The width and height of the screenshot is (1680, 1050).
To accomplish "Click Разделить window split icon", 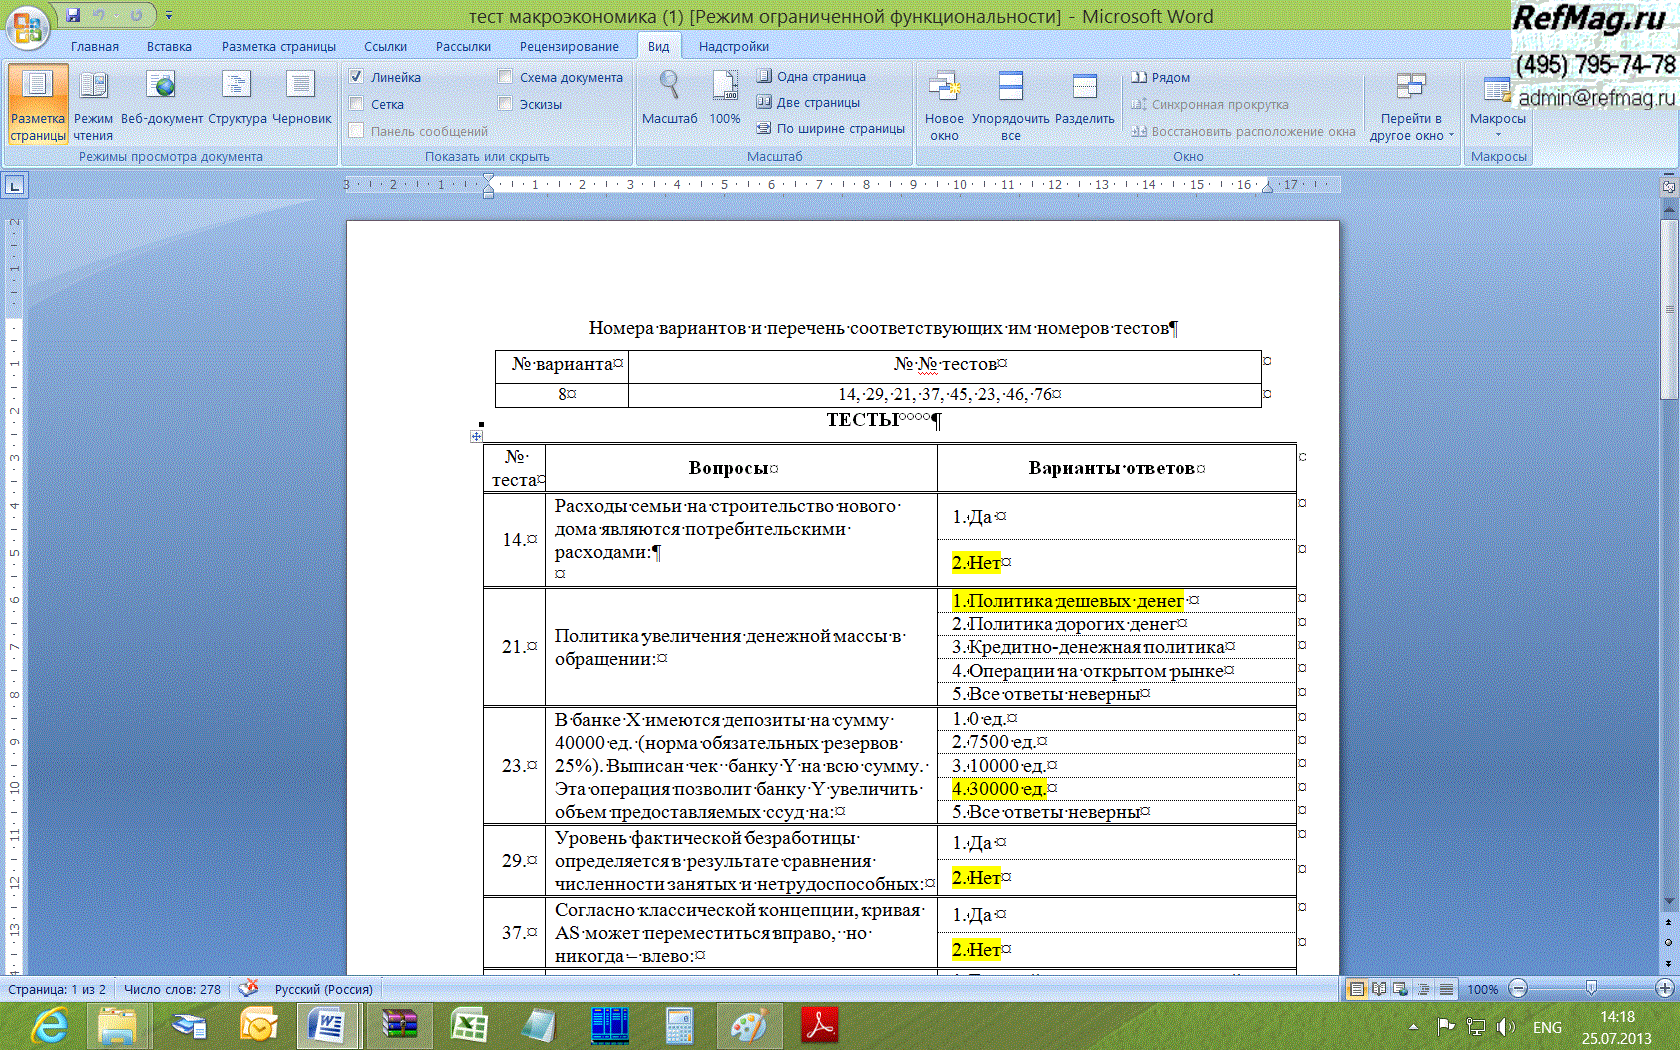I will 1084,100.
